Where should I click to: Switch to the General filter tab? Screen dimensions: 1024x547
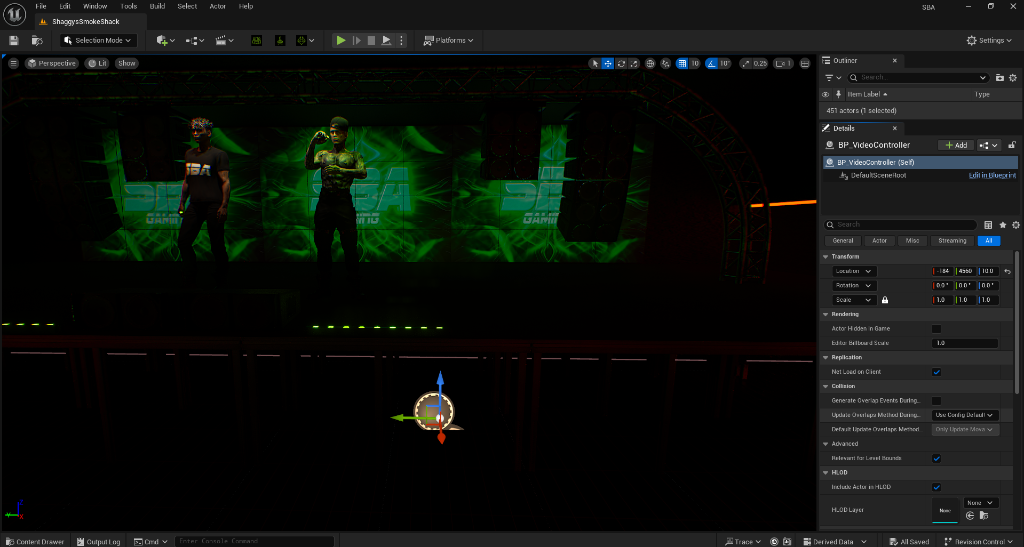pos(843,241)
